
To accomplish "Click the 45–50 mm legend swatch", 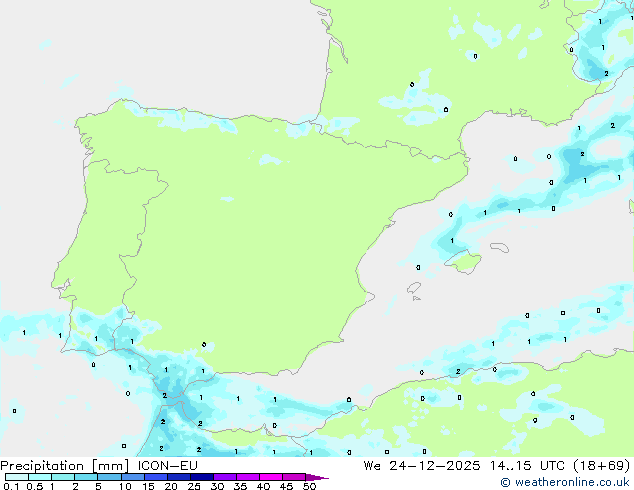I will click(x=294, y=477).
